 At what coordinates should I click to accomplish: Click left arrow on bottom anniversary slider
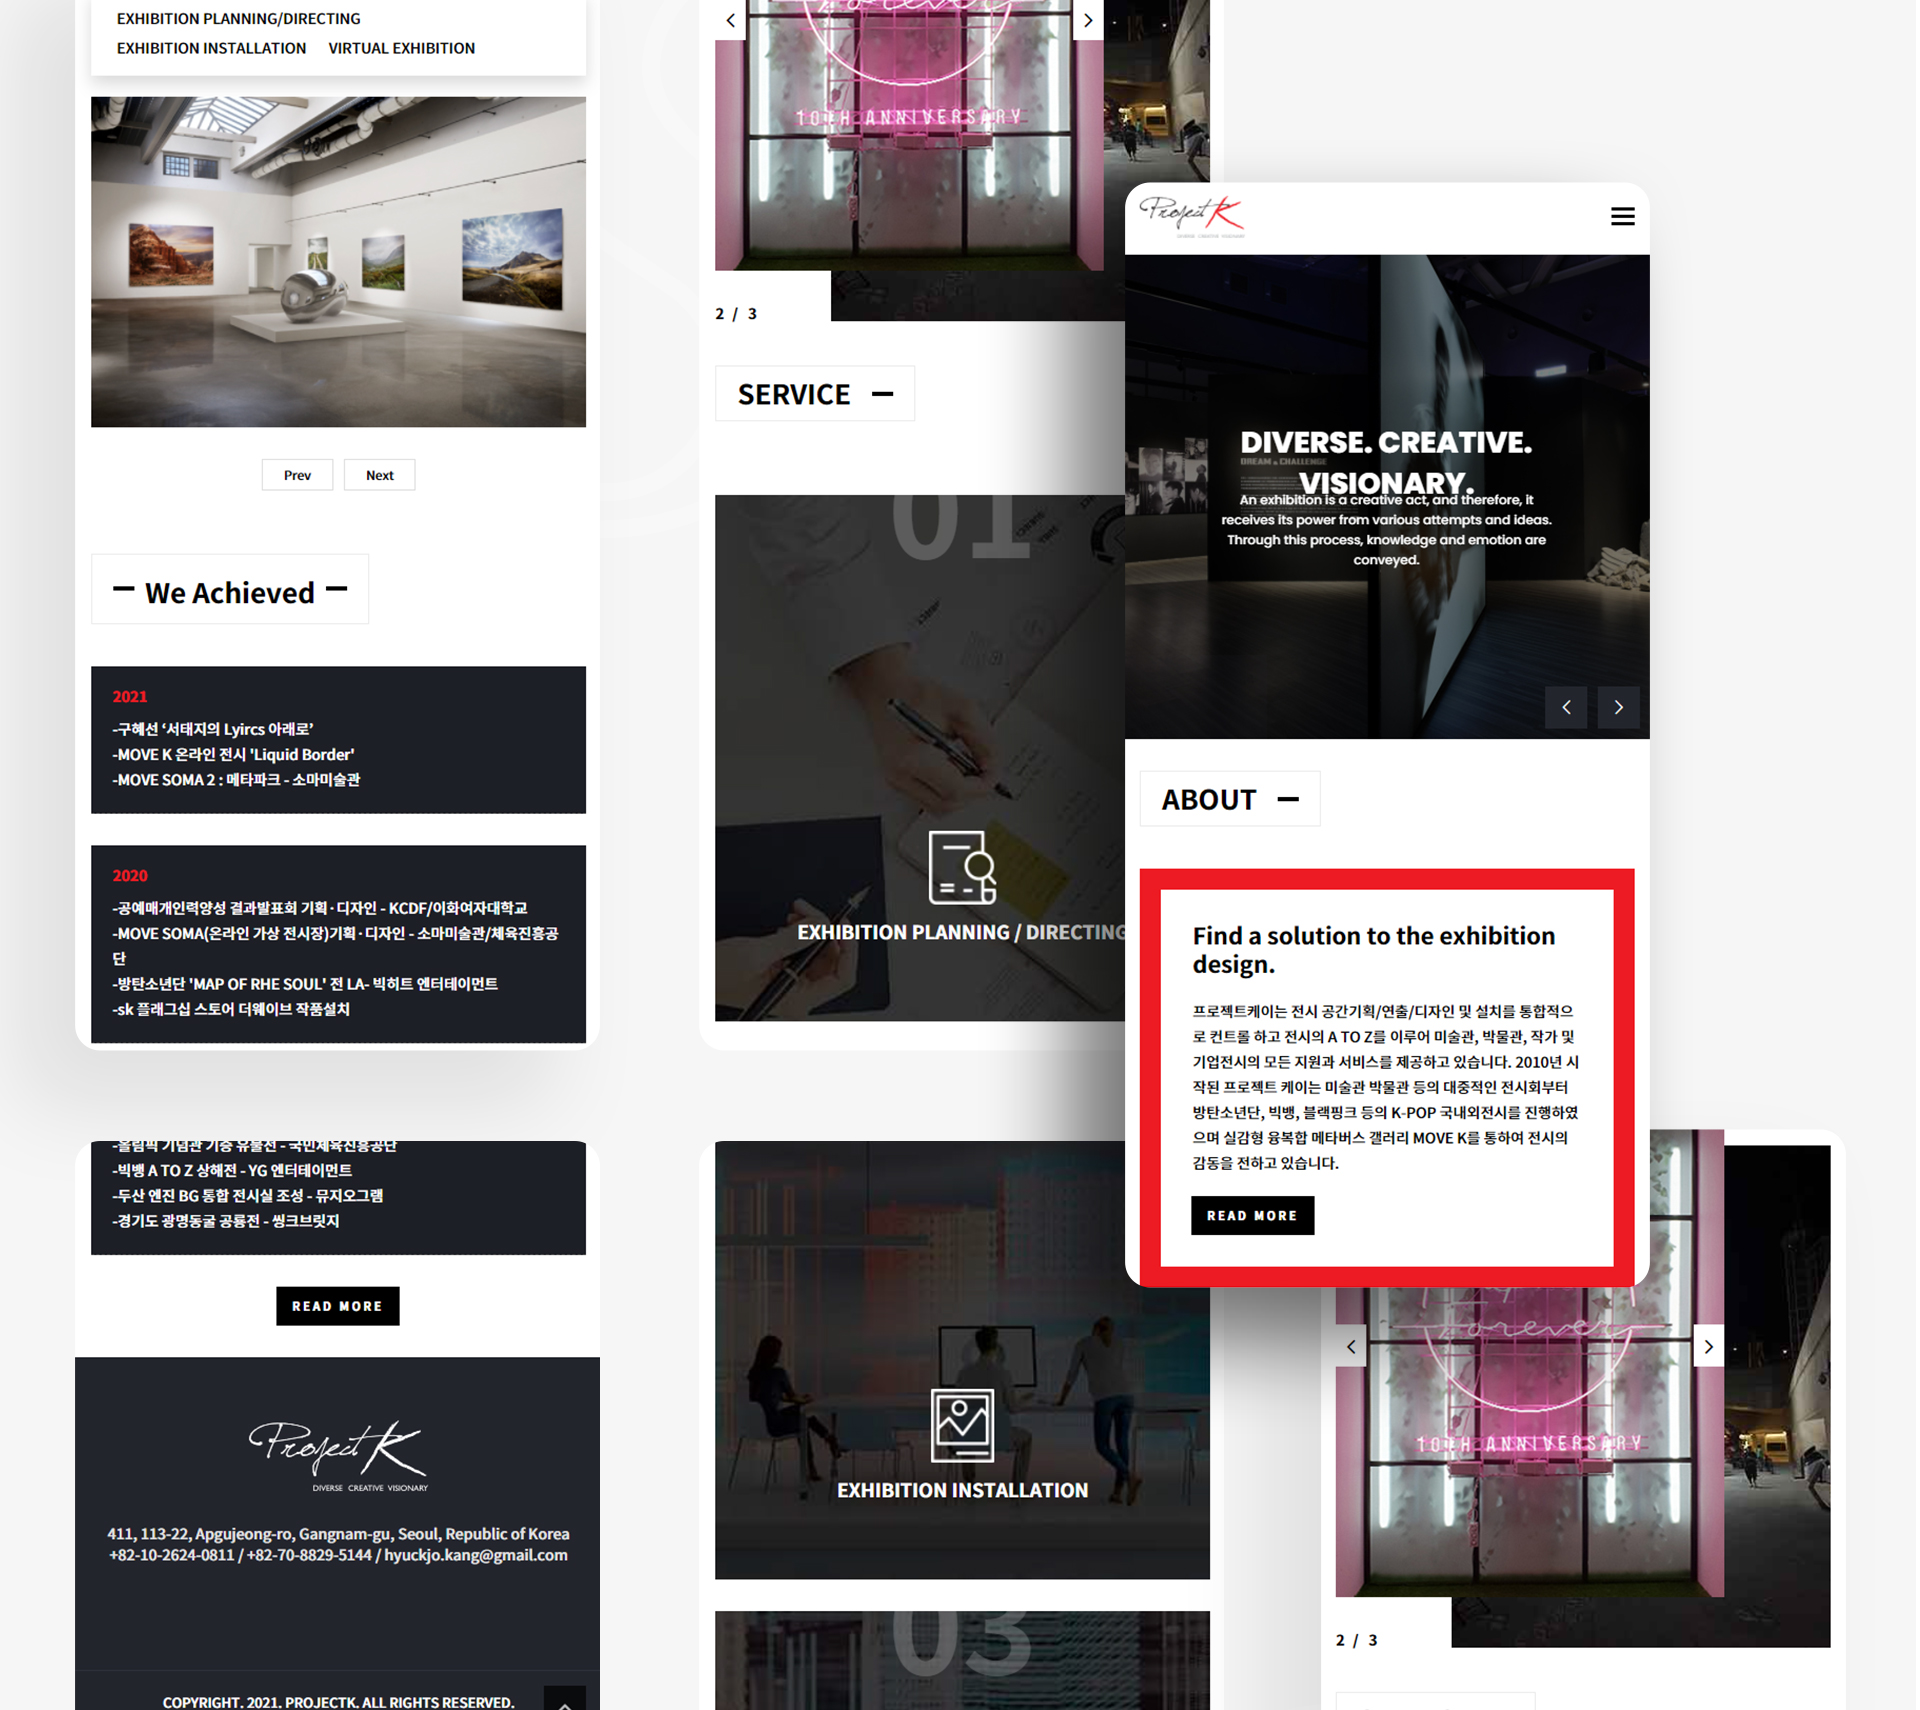click(1351, 1347)
